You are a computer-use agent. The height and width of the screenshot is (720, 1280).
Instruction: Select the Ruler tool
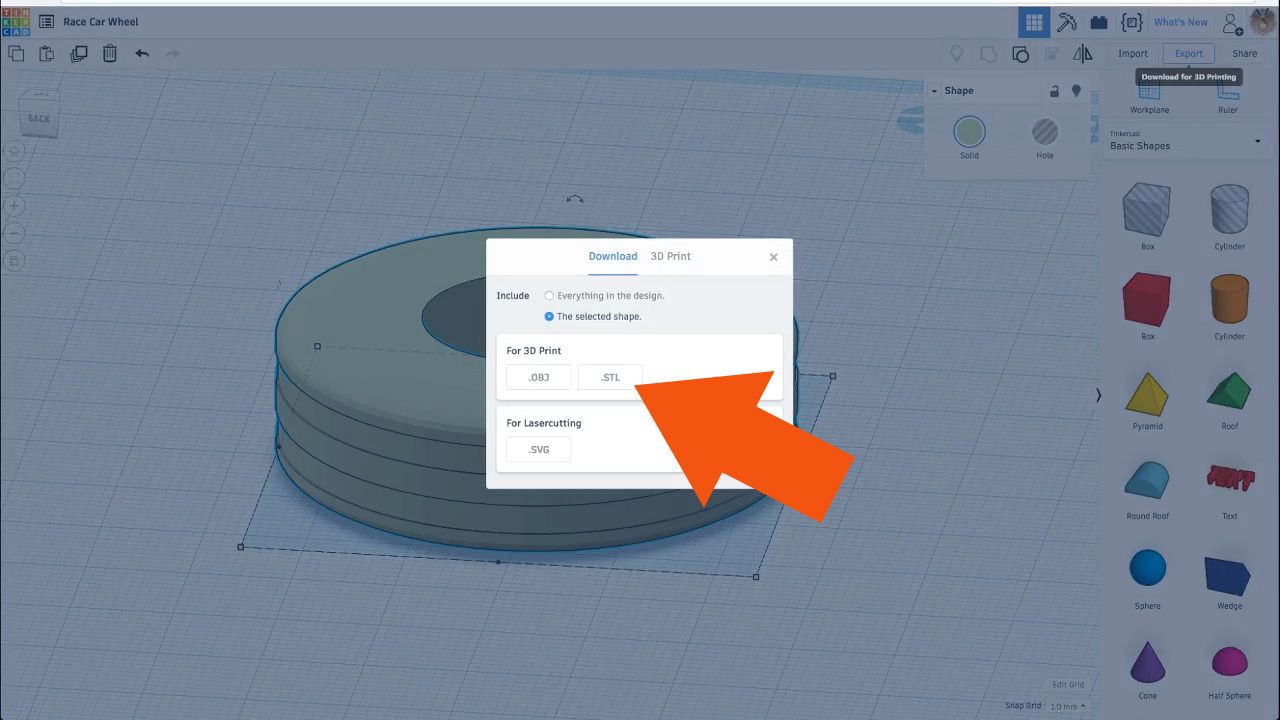coord(1228,97)
